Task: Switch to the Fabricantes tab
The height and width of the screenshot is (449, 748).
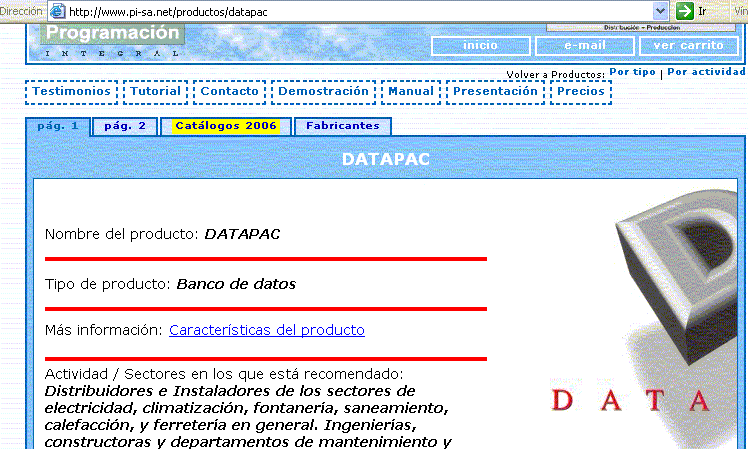Action: coord(343,126)
